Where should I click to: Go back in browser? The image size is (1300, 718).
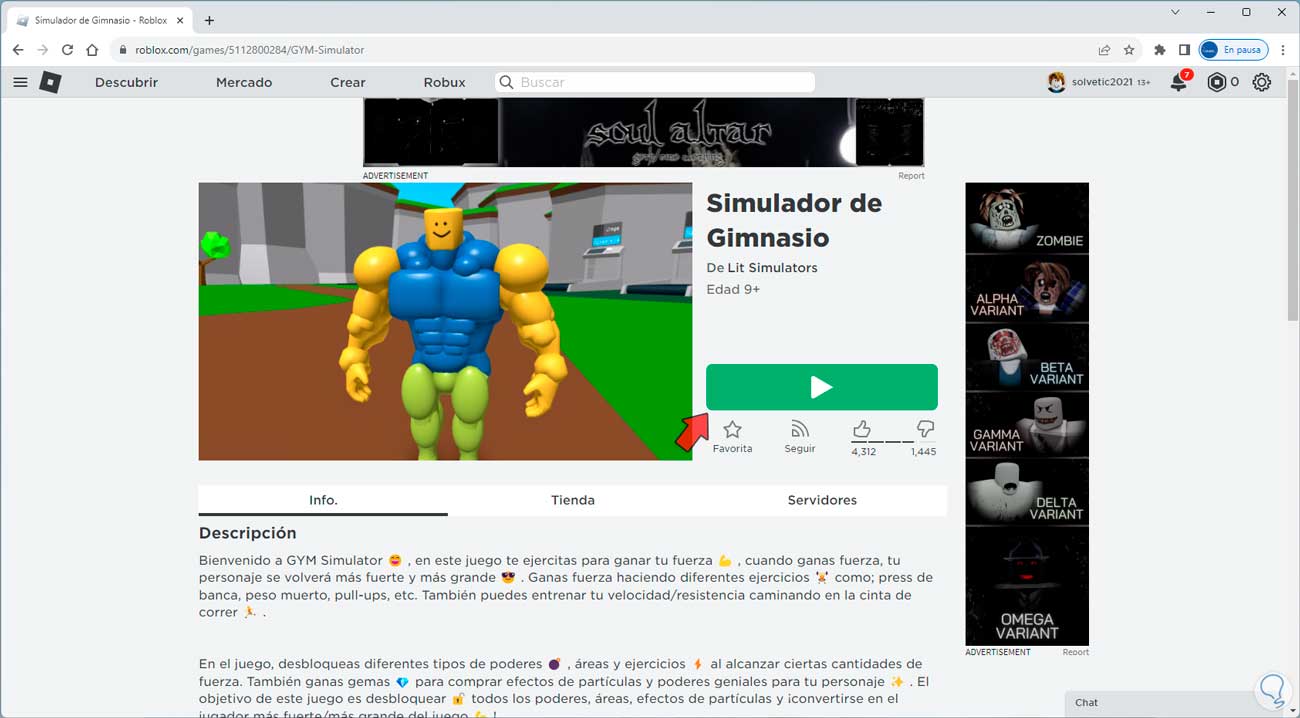click(x=18, y=50)
